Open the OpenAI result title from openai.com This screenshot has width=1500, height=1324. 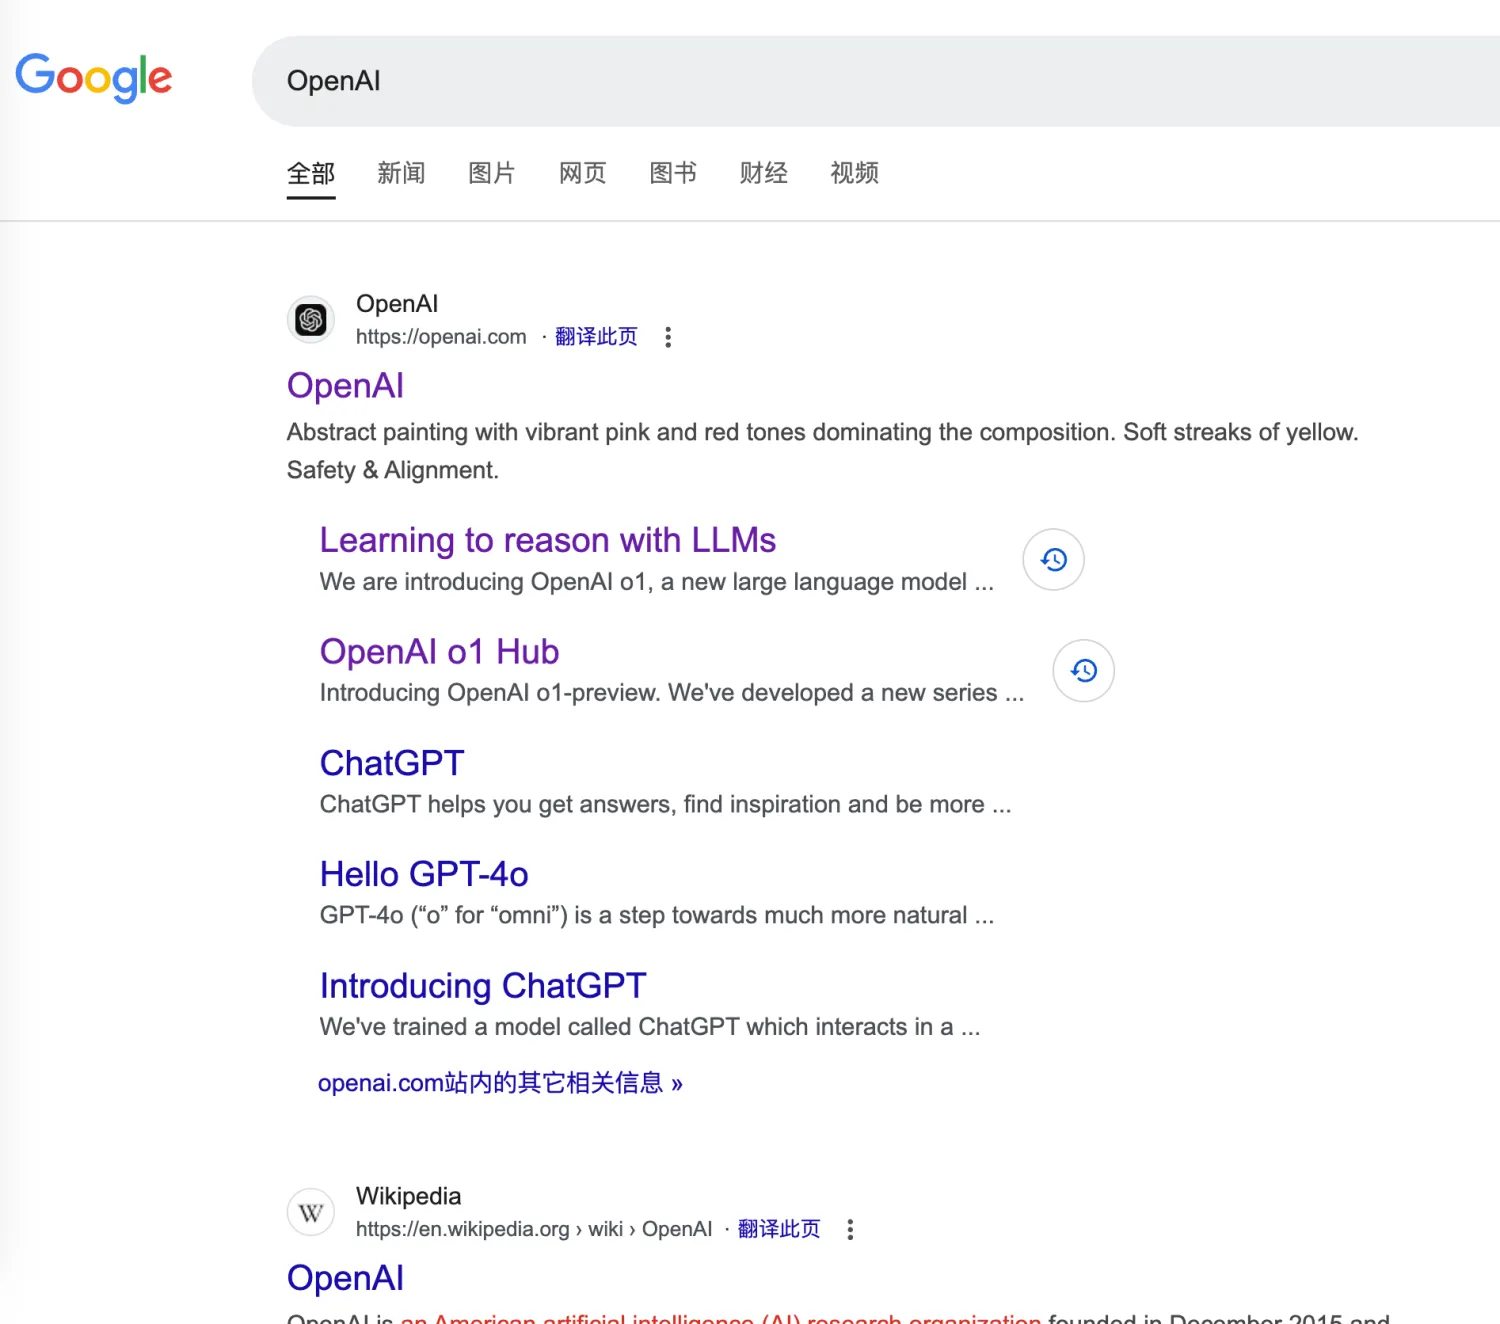tap(345, 386)
